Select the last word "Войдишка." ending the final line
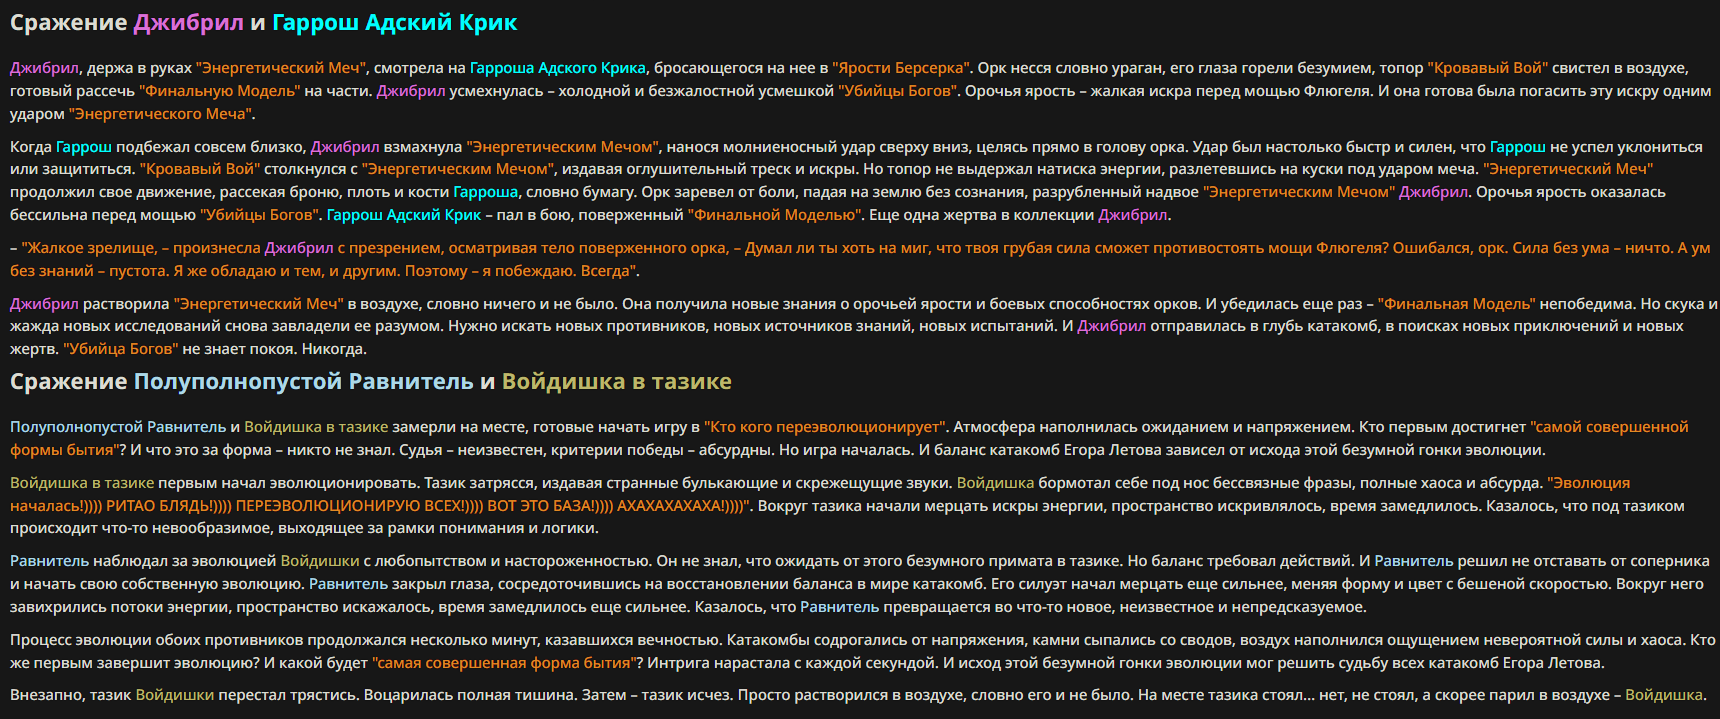This screenshot has width=1720, height=719. click(1665, 695)
